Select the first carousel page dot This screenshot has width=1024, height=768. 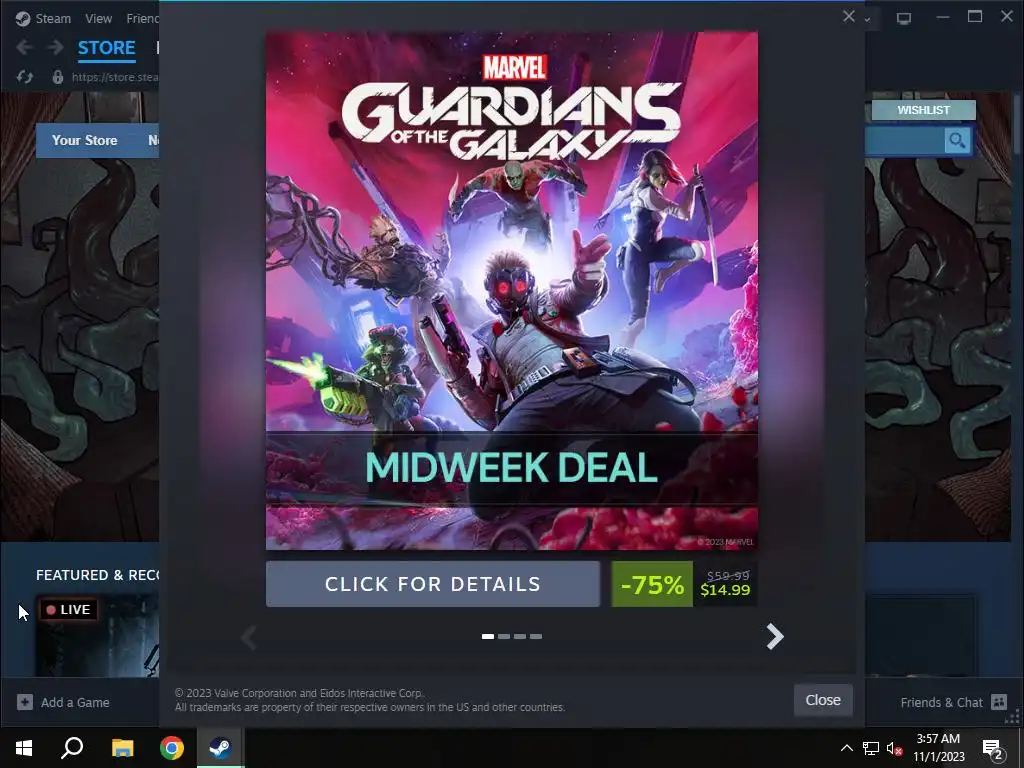coord(488,636)
